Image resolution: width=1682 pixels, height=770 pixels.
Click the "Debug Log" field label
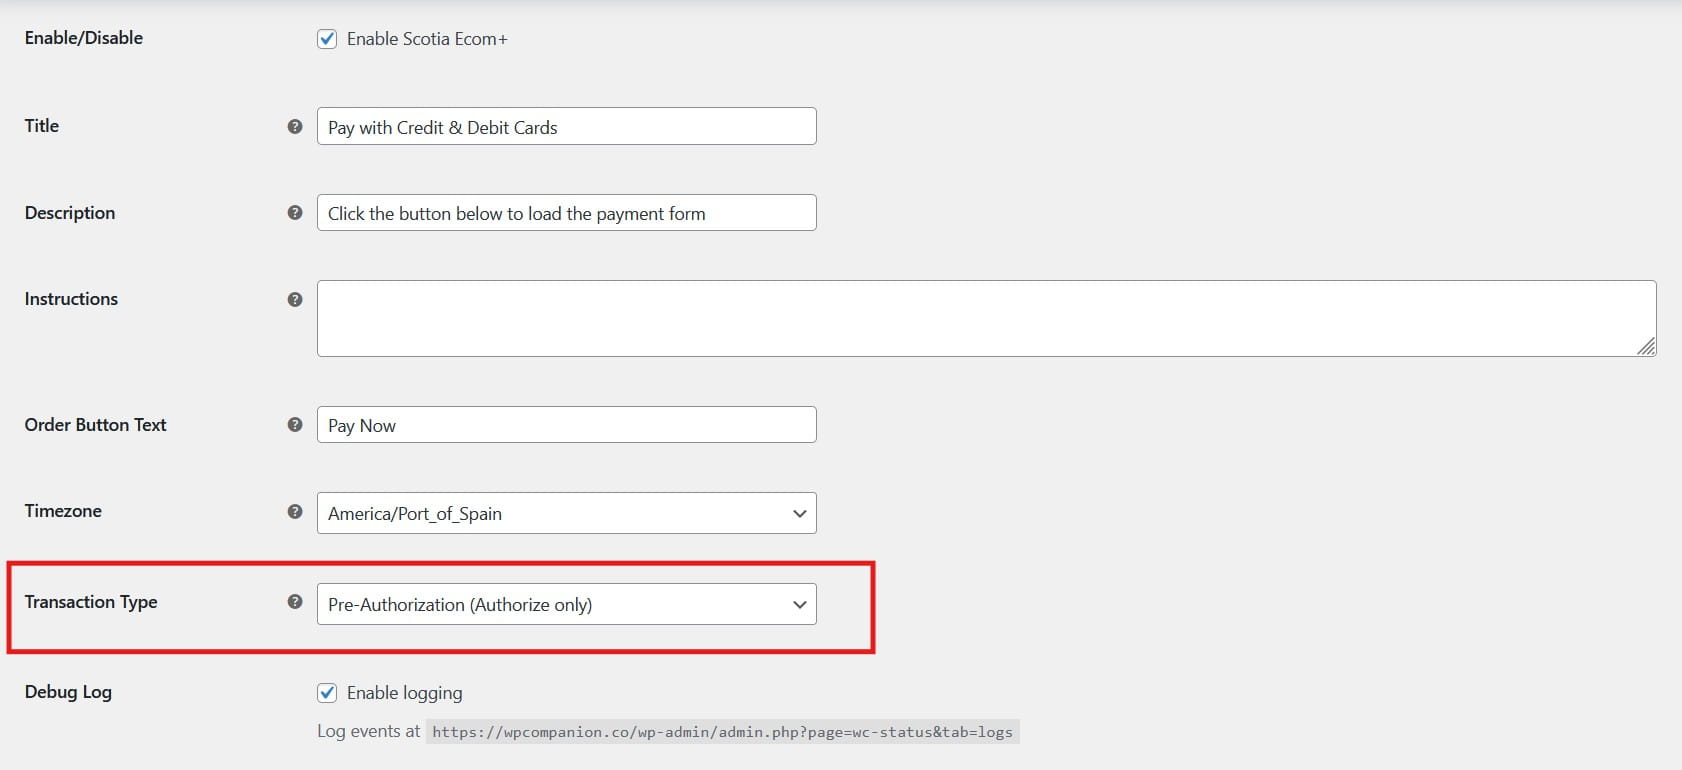pyautogui.click(x=68, y=692)
